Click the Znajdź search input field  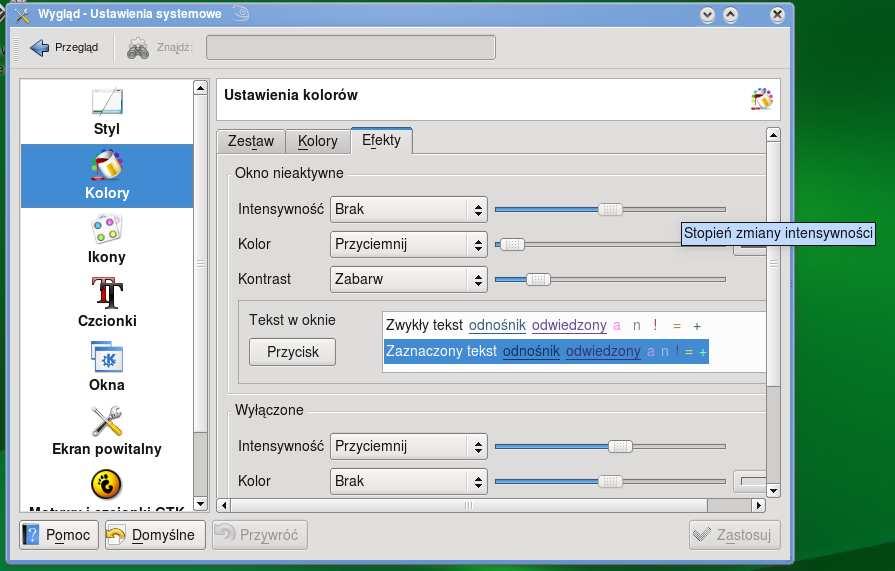coord(350,47)
